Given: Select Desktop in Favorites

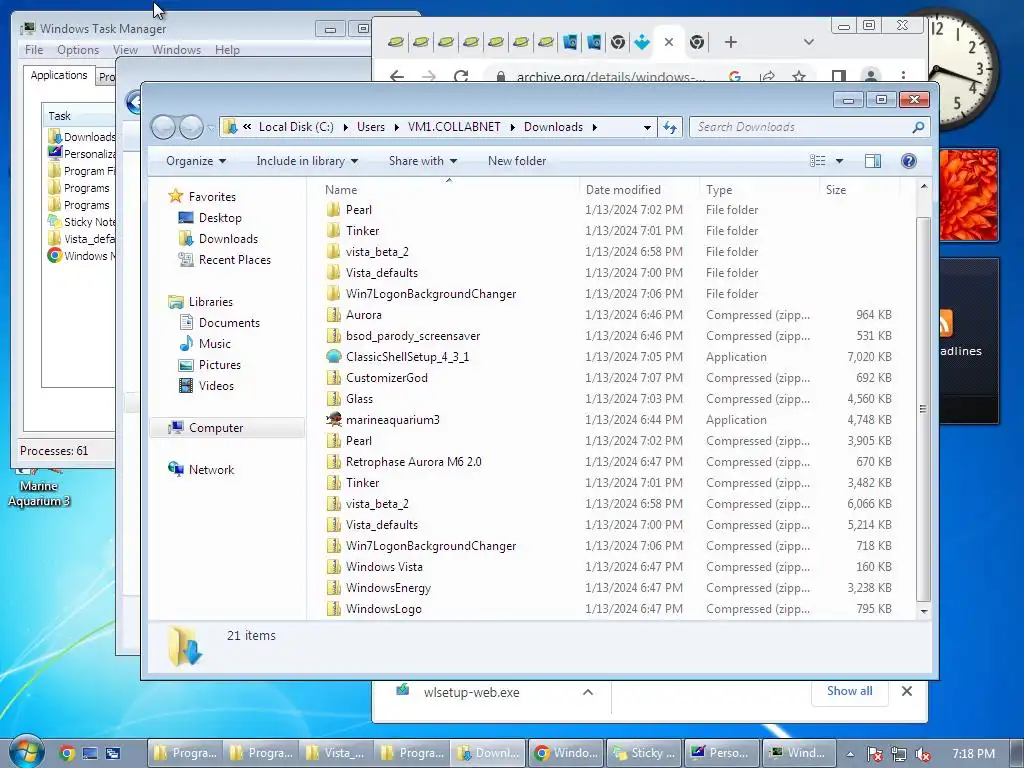Looking at the screenshot, I should tap(220, 217).
